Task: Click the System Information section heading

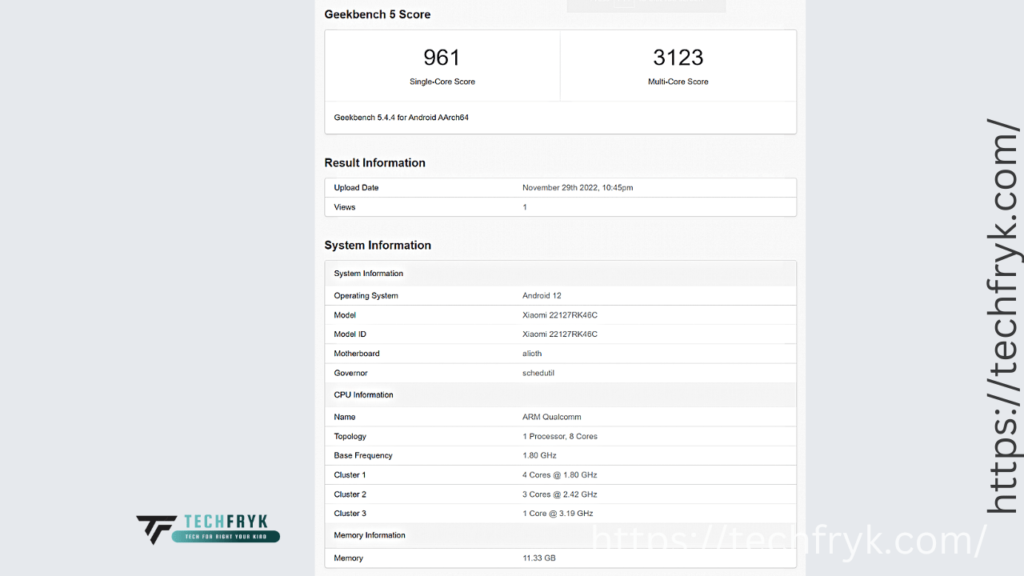Action: (377, 245)
